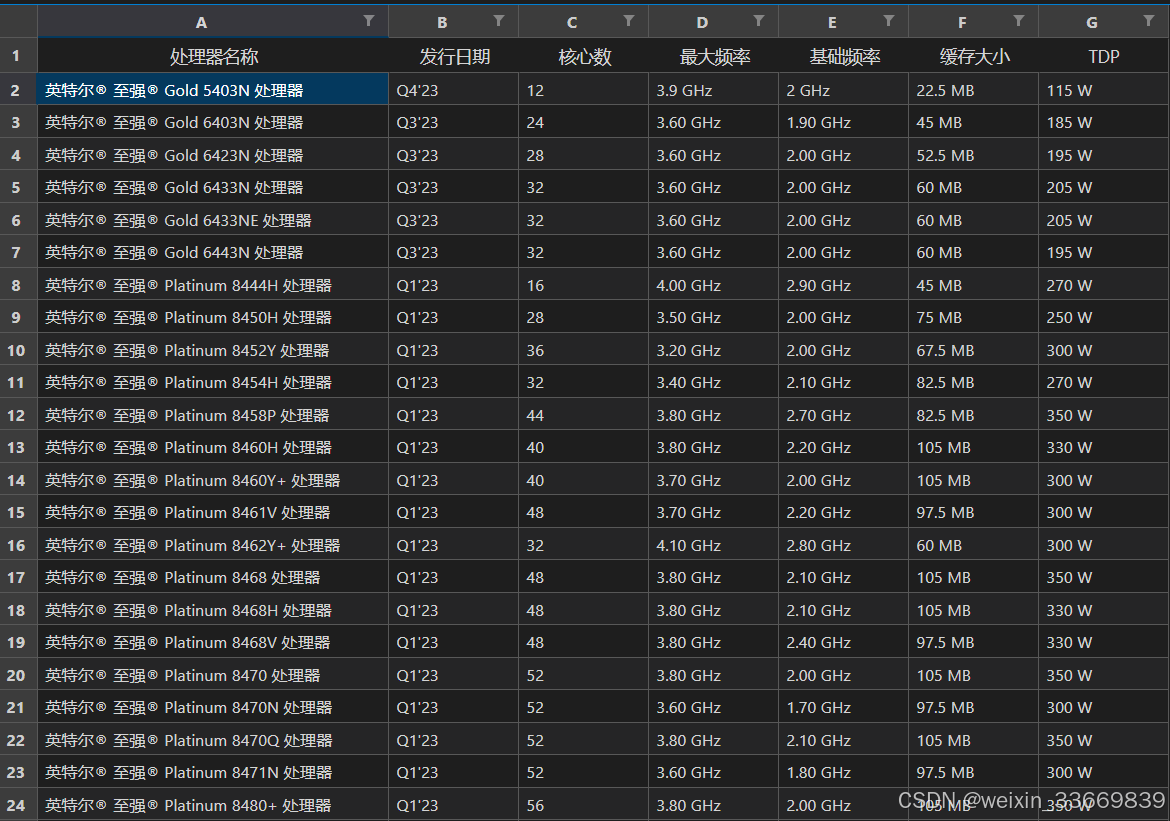Select the Platinum 8480+ name cell

(x=213, y=805)
